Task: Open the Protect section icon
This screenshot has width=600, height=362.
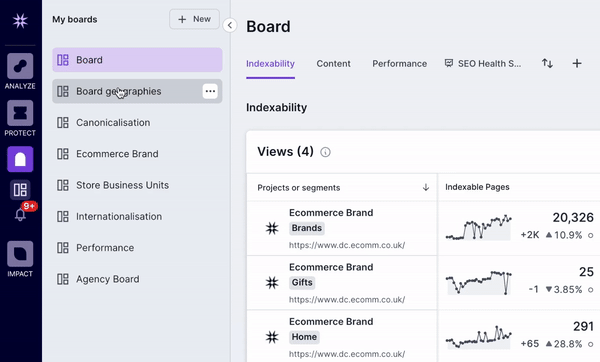Action: 20,113
